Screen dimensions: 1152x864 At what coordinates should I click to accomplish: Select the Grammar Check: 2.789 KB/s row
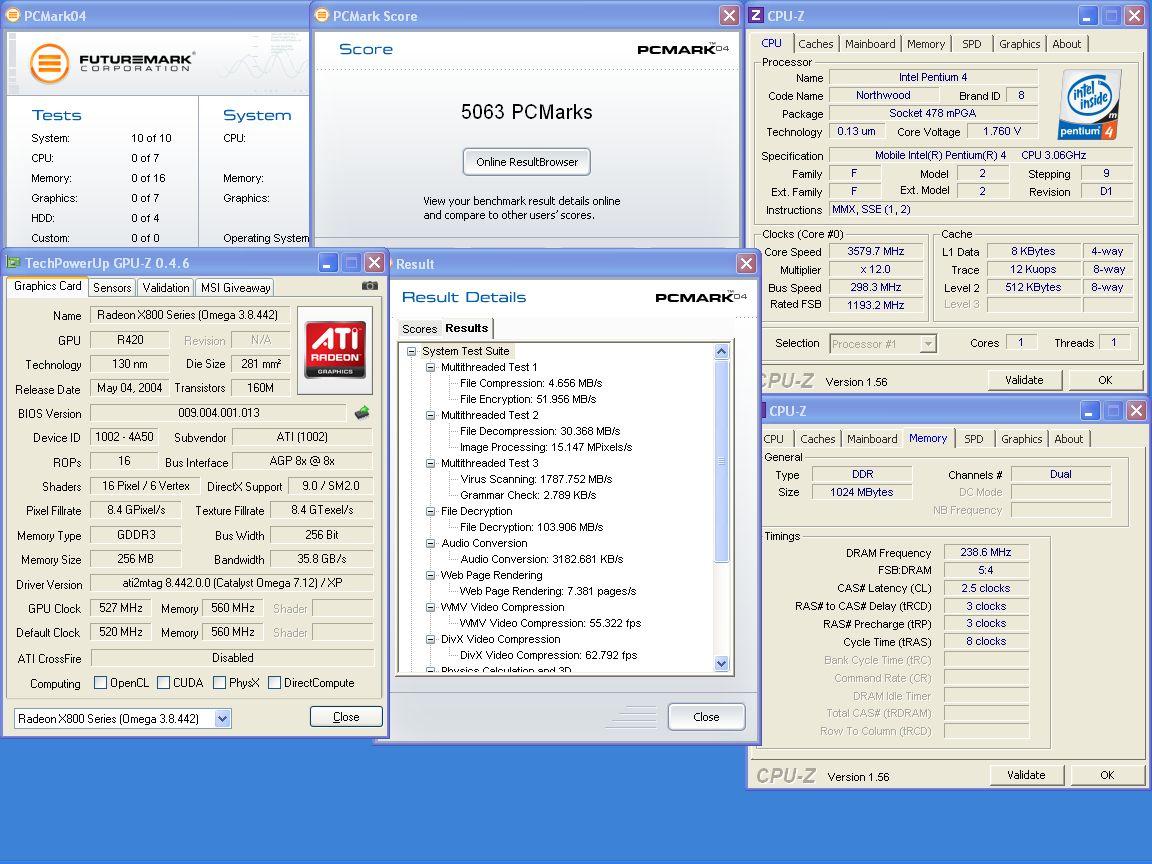(528, 495)
